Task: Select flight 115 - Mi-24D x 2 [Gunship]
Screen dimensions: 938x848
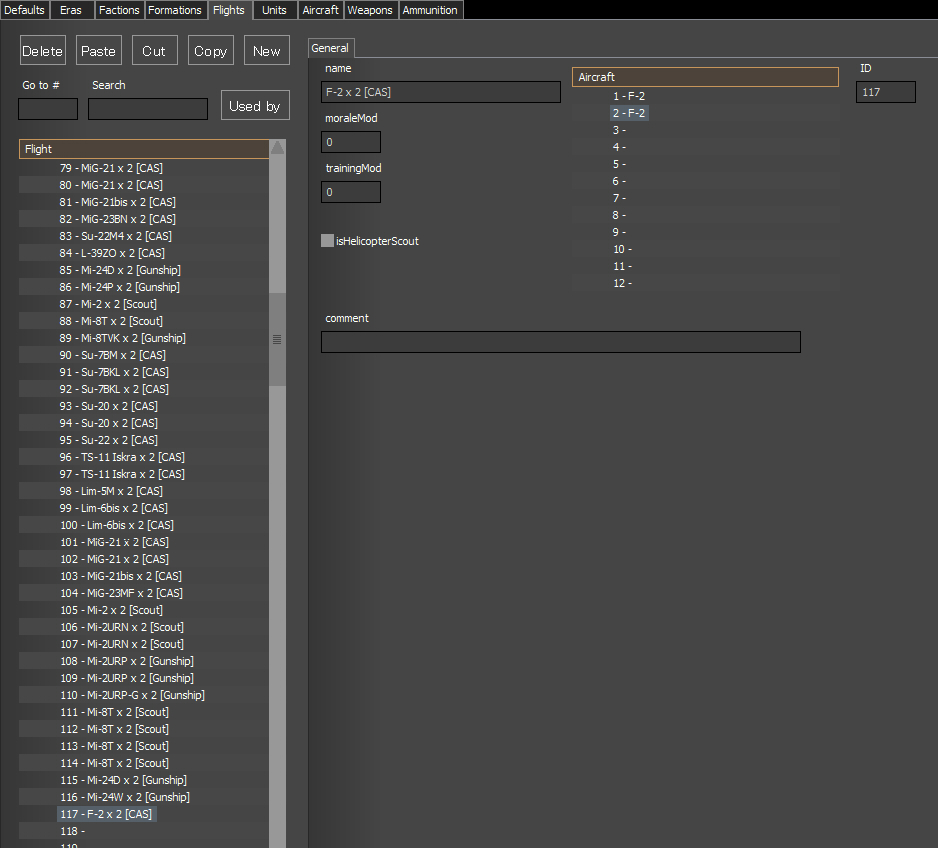Action: tap(123, 780)
